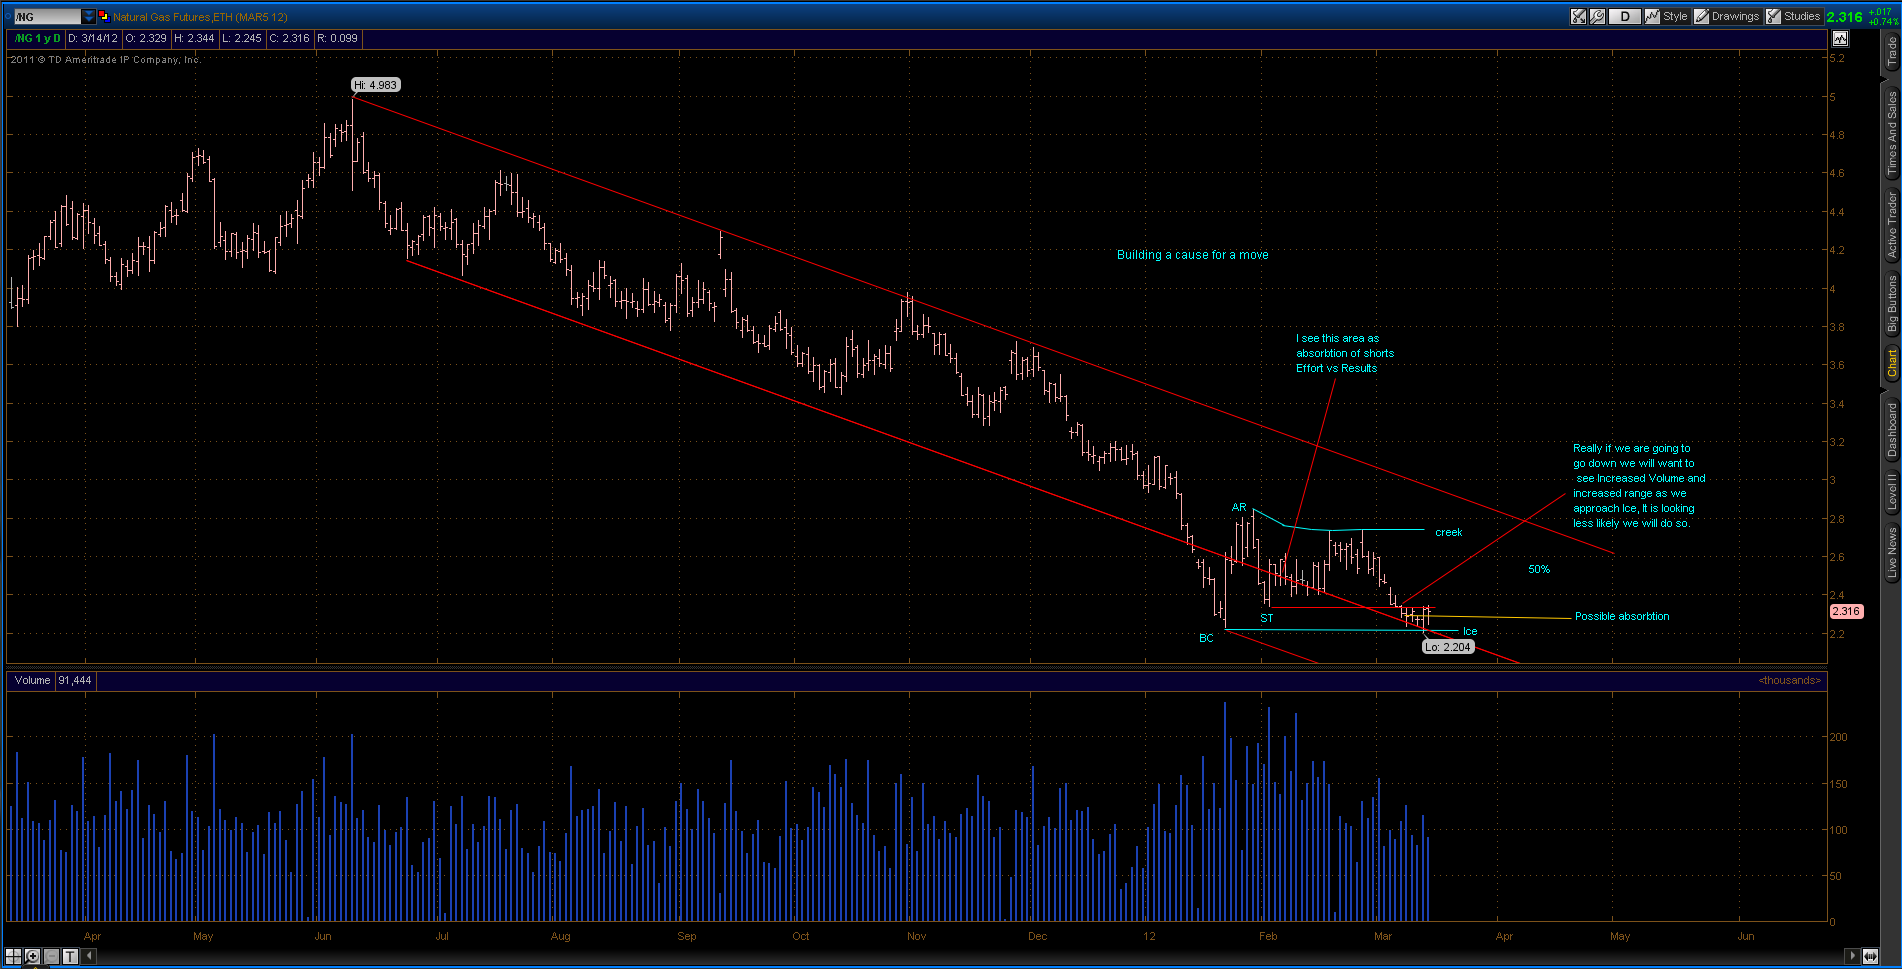Click the Hi: 4.983 price bubble
Screen dimensions: 1902x969
[376, 85]
